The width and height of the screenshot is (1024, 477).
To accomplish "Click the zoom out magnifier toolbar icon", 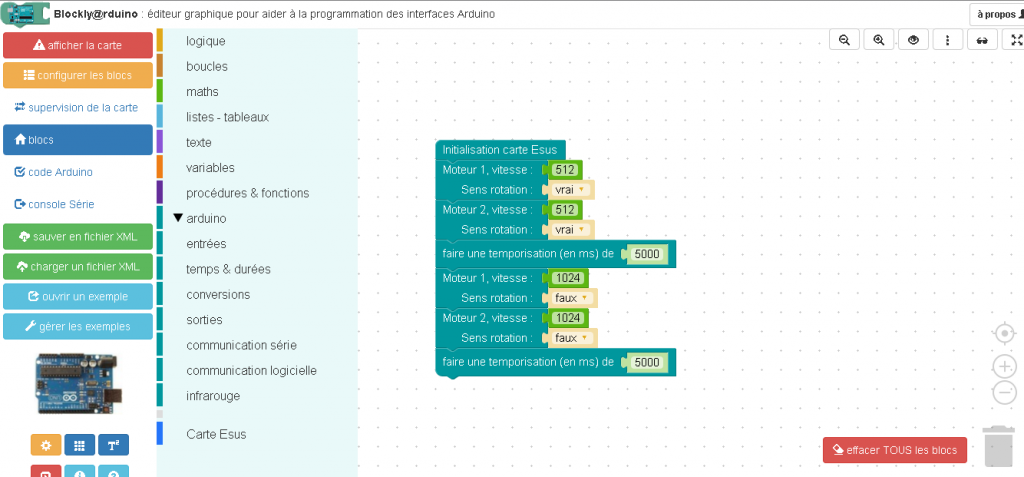I will click(844, 40).
